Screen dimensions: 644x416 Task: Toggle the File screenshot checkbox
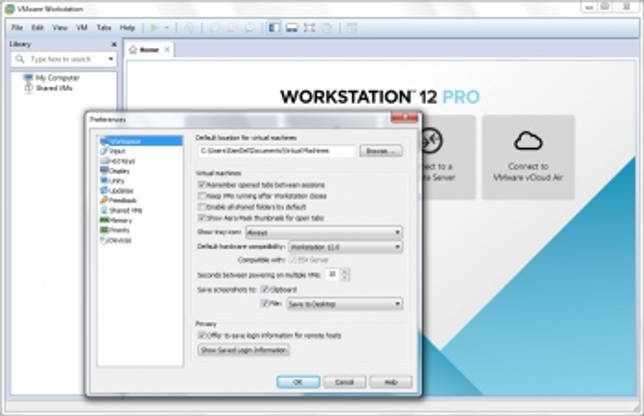265,303
